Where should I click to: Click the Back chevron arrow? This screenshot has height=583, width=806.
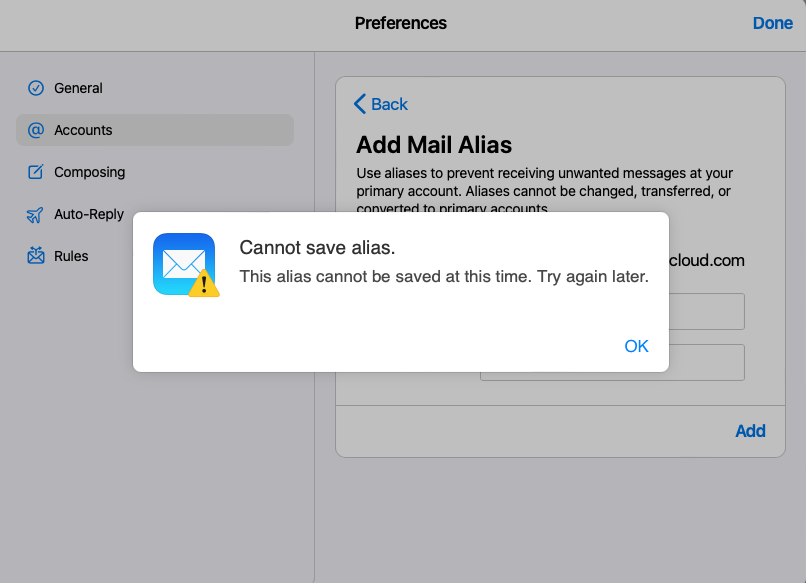(x=360, y=104)
